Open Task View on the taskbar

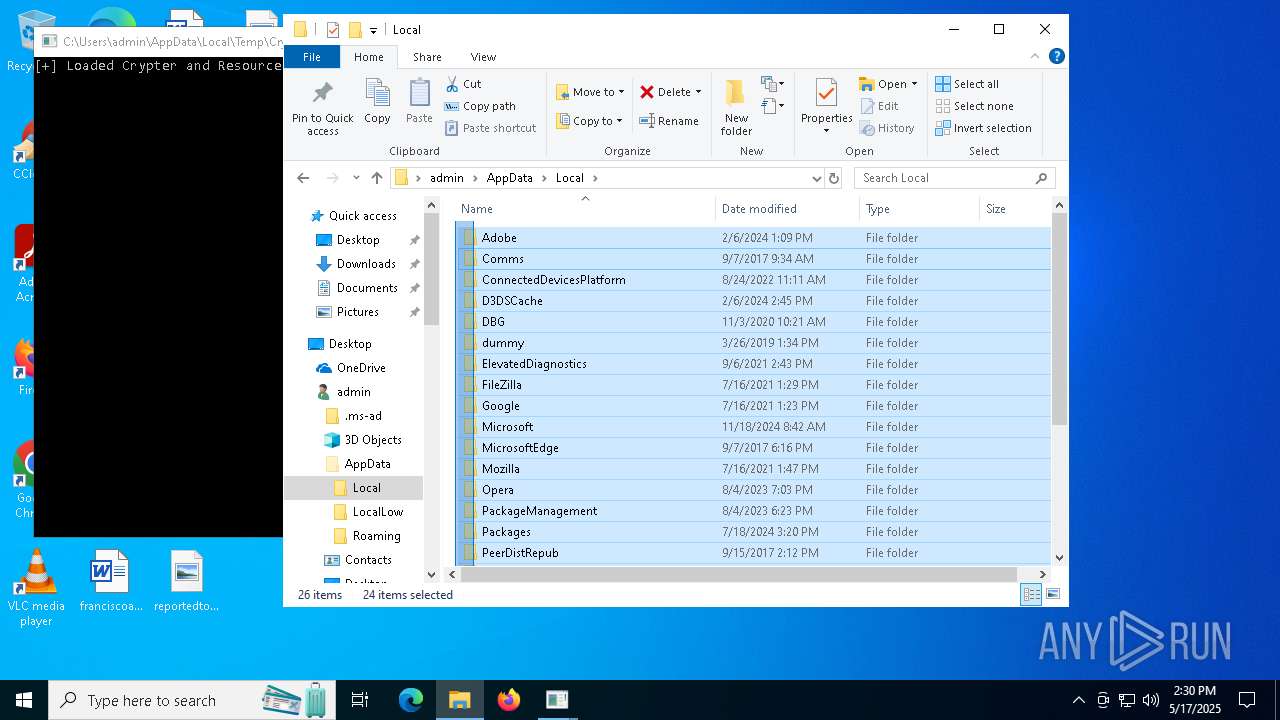(360, 700)
